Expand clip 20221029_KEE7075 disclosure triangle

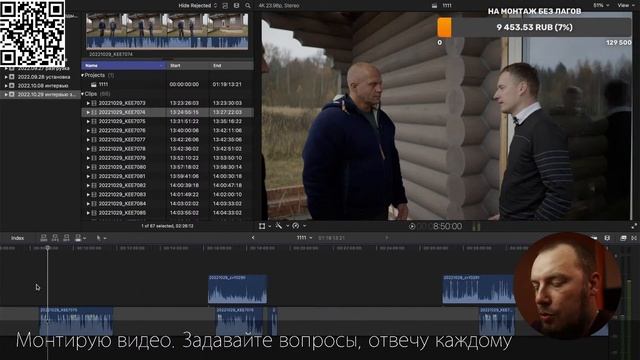point(88,122)
